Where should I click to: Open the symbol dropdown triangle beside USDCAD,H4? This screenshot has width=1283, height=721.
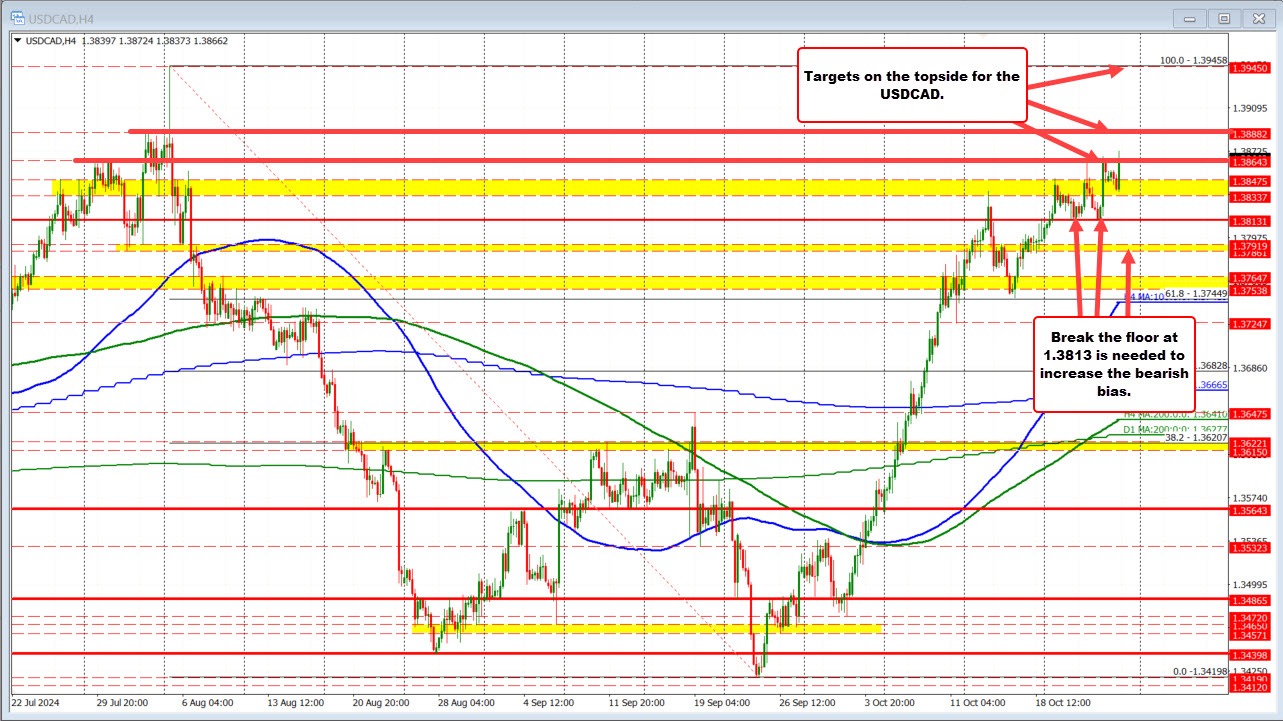coord(18,38)
